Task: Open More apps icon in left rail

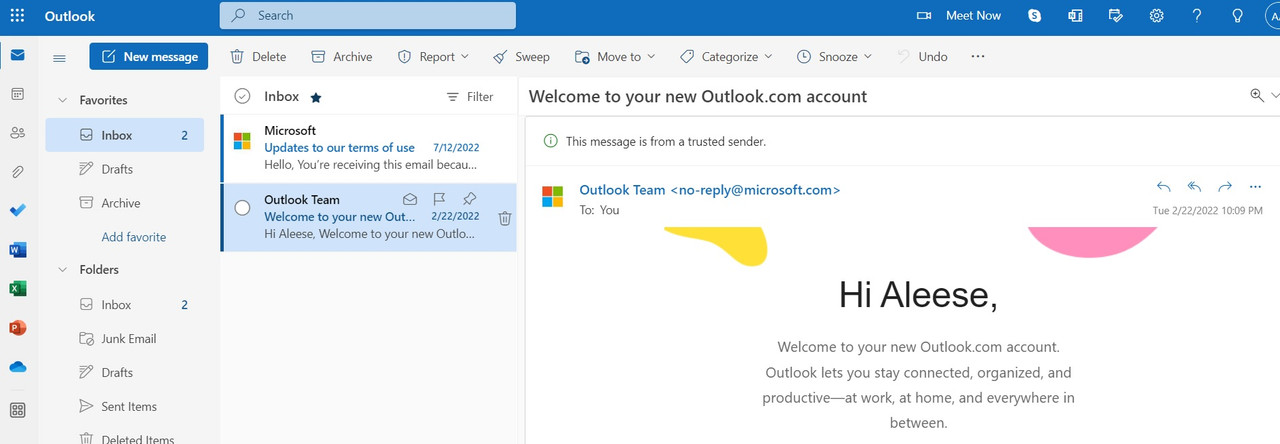Action: [x=17, y=410]
